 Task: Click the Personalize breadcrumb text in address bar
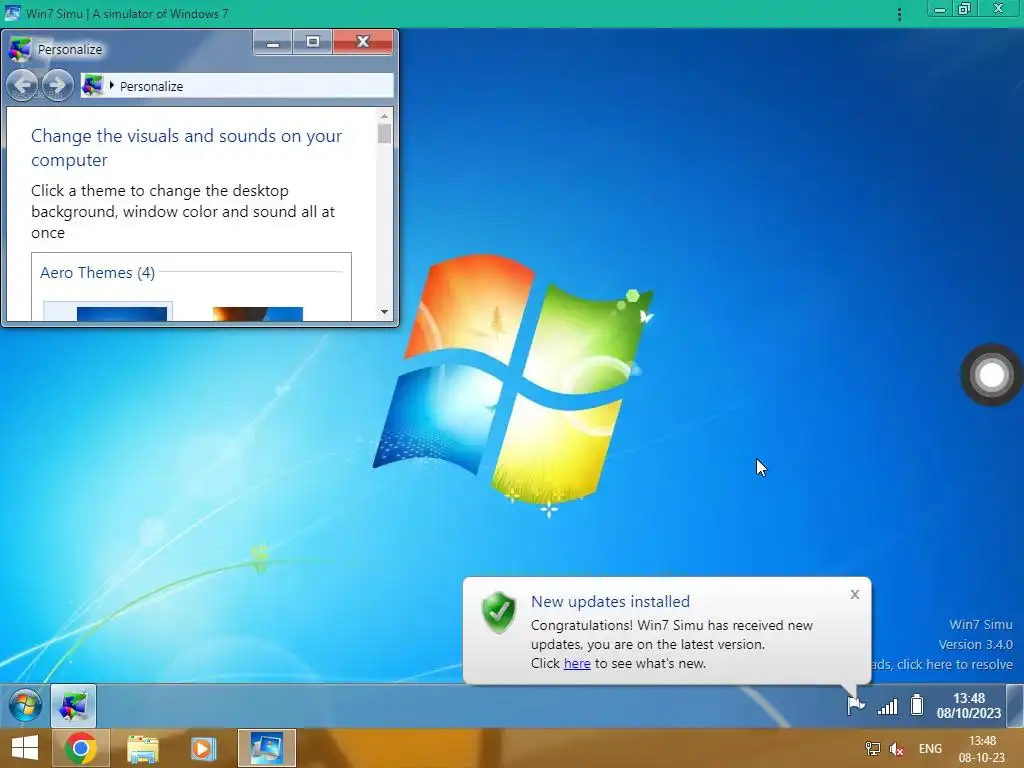point(152,86)
